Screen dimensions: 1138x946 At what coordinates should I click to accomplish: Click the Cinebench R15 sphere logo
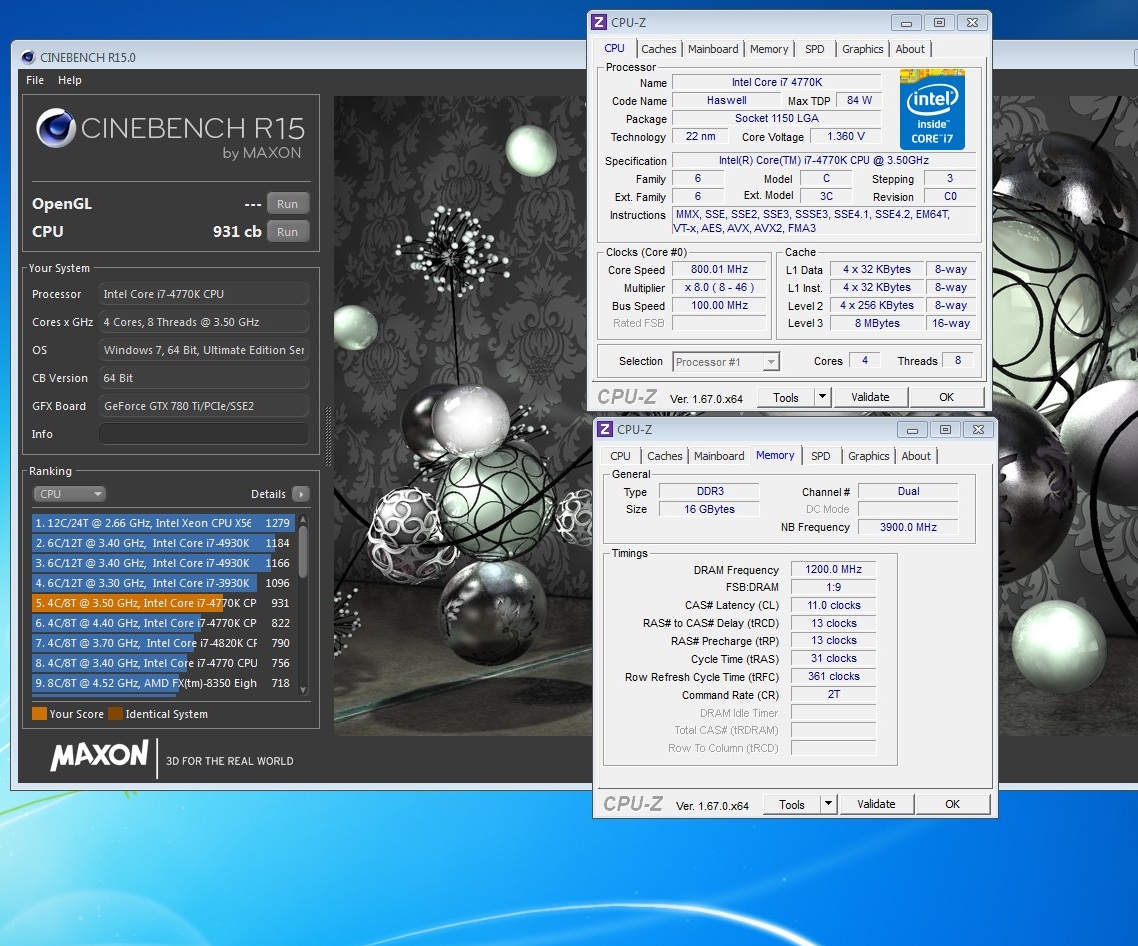click(x=56, y=128)
